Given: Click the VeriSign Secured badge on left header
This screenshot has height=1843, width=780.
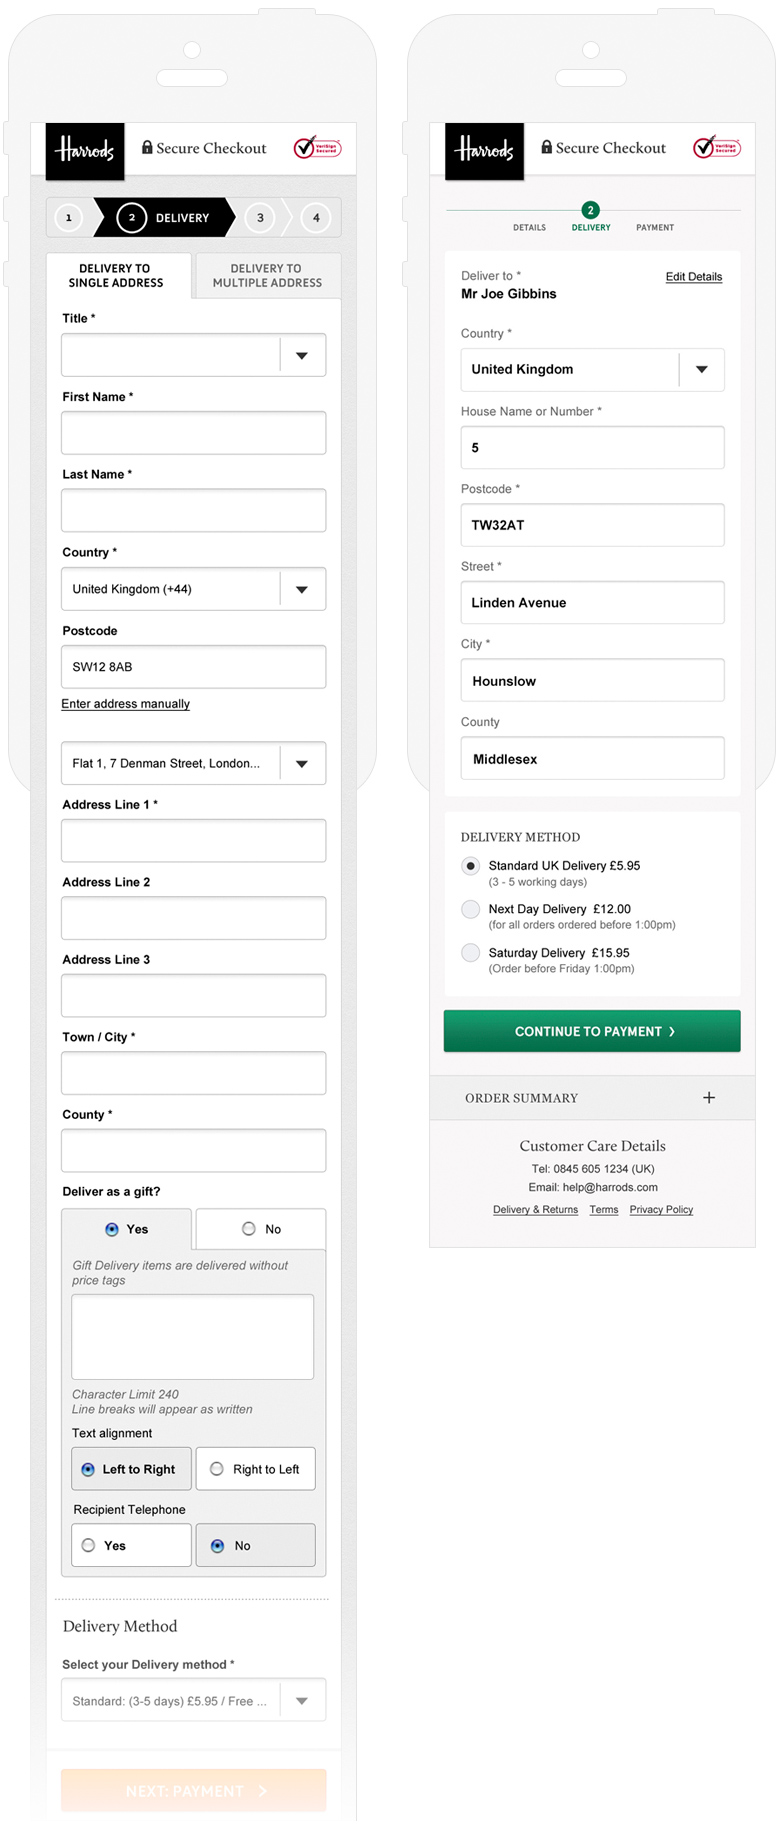Looking at the screenshot, I should (x=317, y=148).
